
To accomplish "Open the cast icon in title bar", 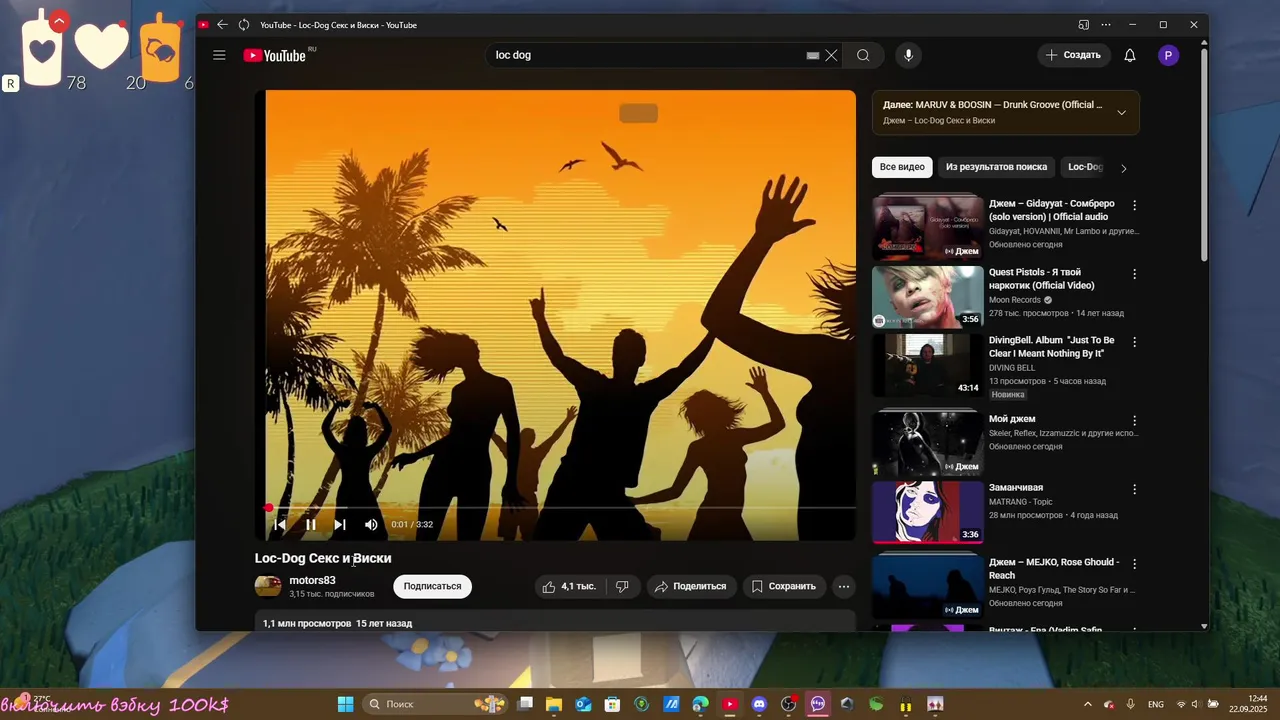I will (1083, 25).
